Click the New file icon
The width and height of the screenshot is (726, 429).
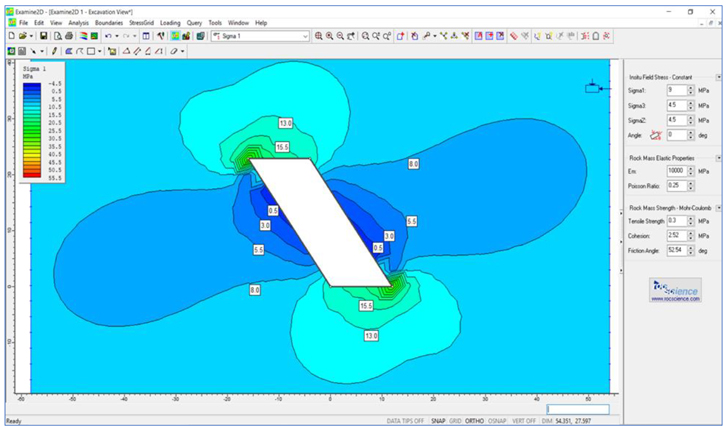point(10,36)
